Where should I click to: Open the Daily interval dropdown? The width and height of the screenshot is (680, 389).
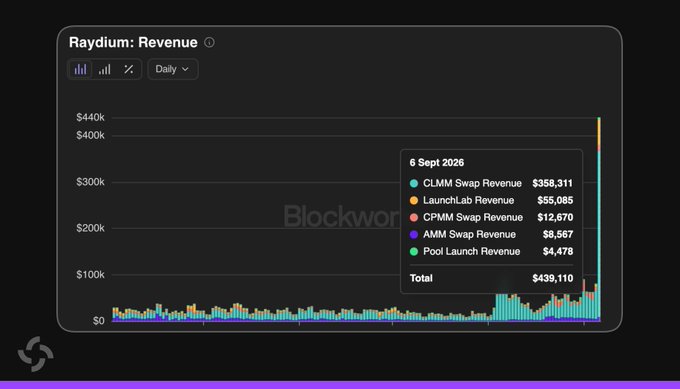pyautogui.click(x=173, y=69)
